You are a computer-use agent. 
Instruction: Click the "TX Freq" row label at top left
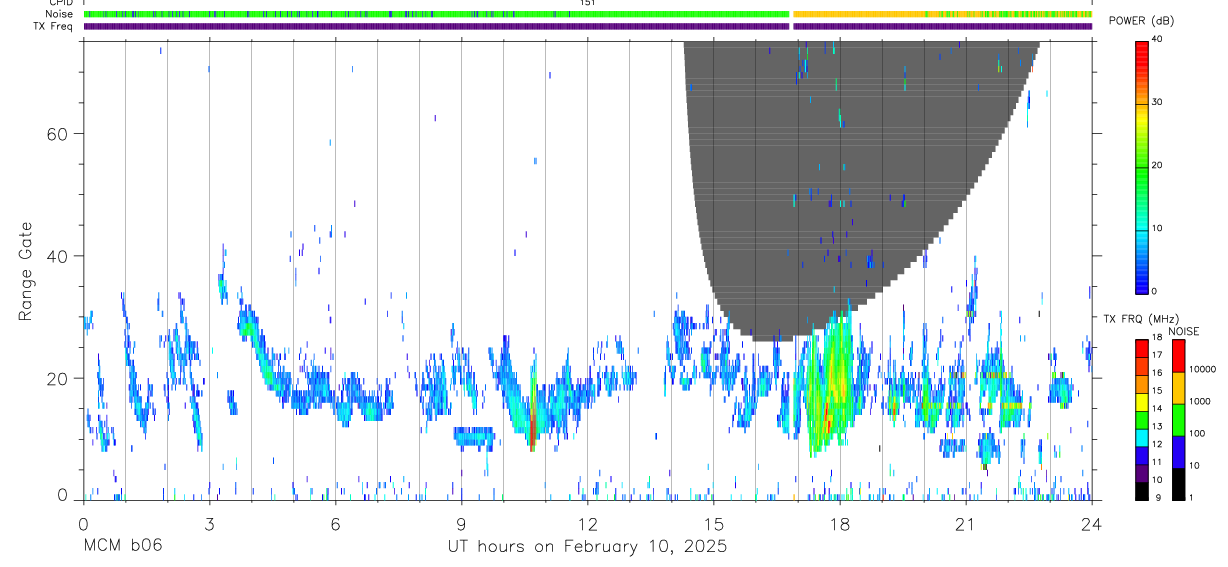click(55, 26)
